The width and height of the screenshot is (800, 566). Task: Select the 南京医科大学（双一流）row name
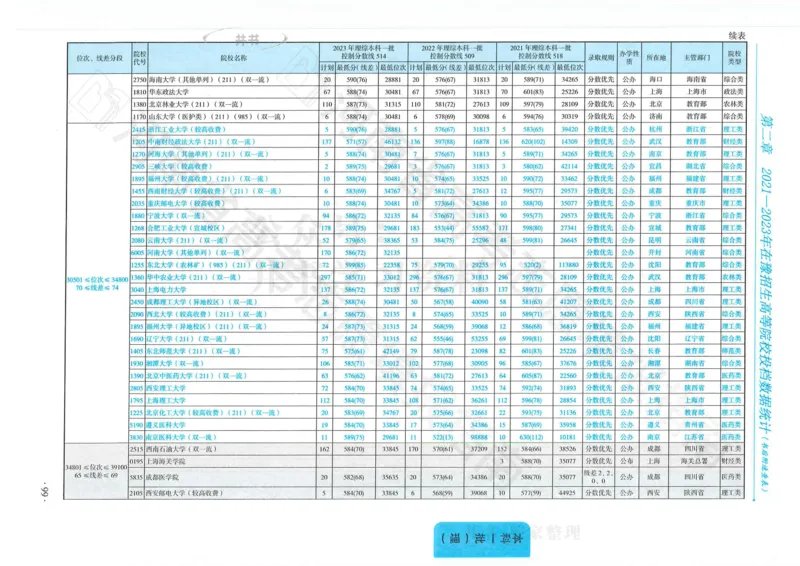click(182, 437)
